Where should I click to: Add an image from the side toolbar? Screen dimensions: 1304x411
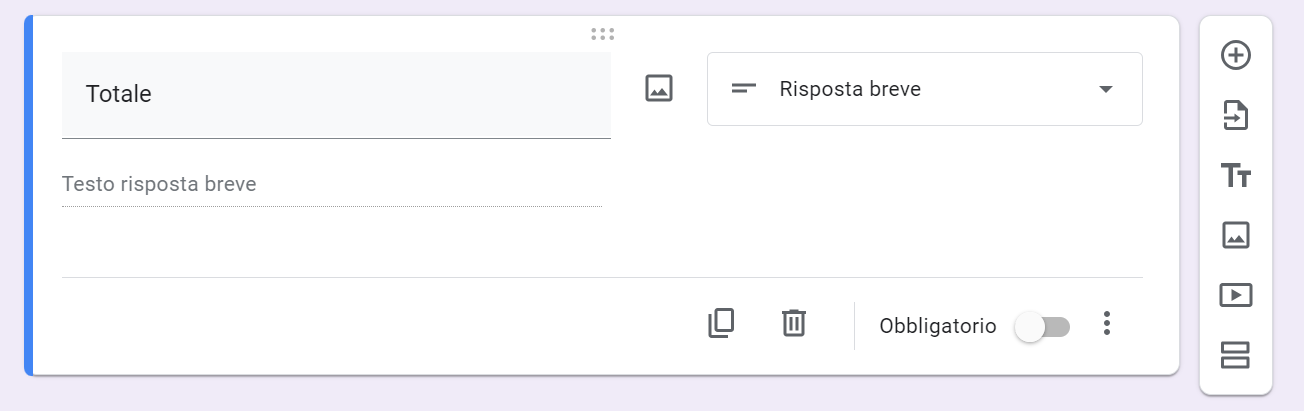point(1236,235)
